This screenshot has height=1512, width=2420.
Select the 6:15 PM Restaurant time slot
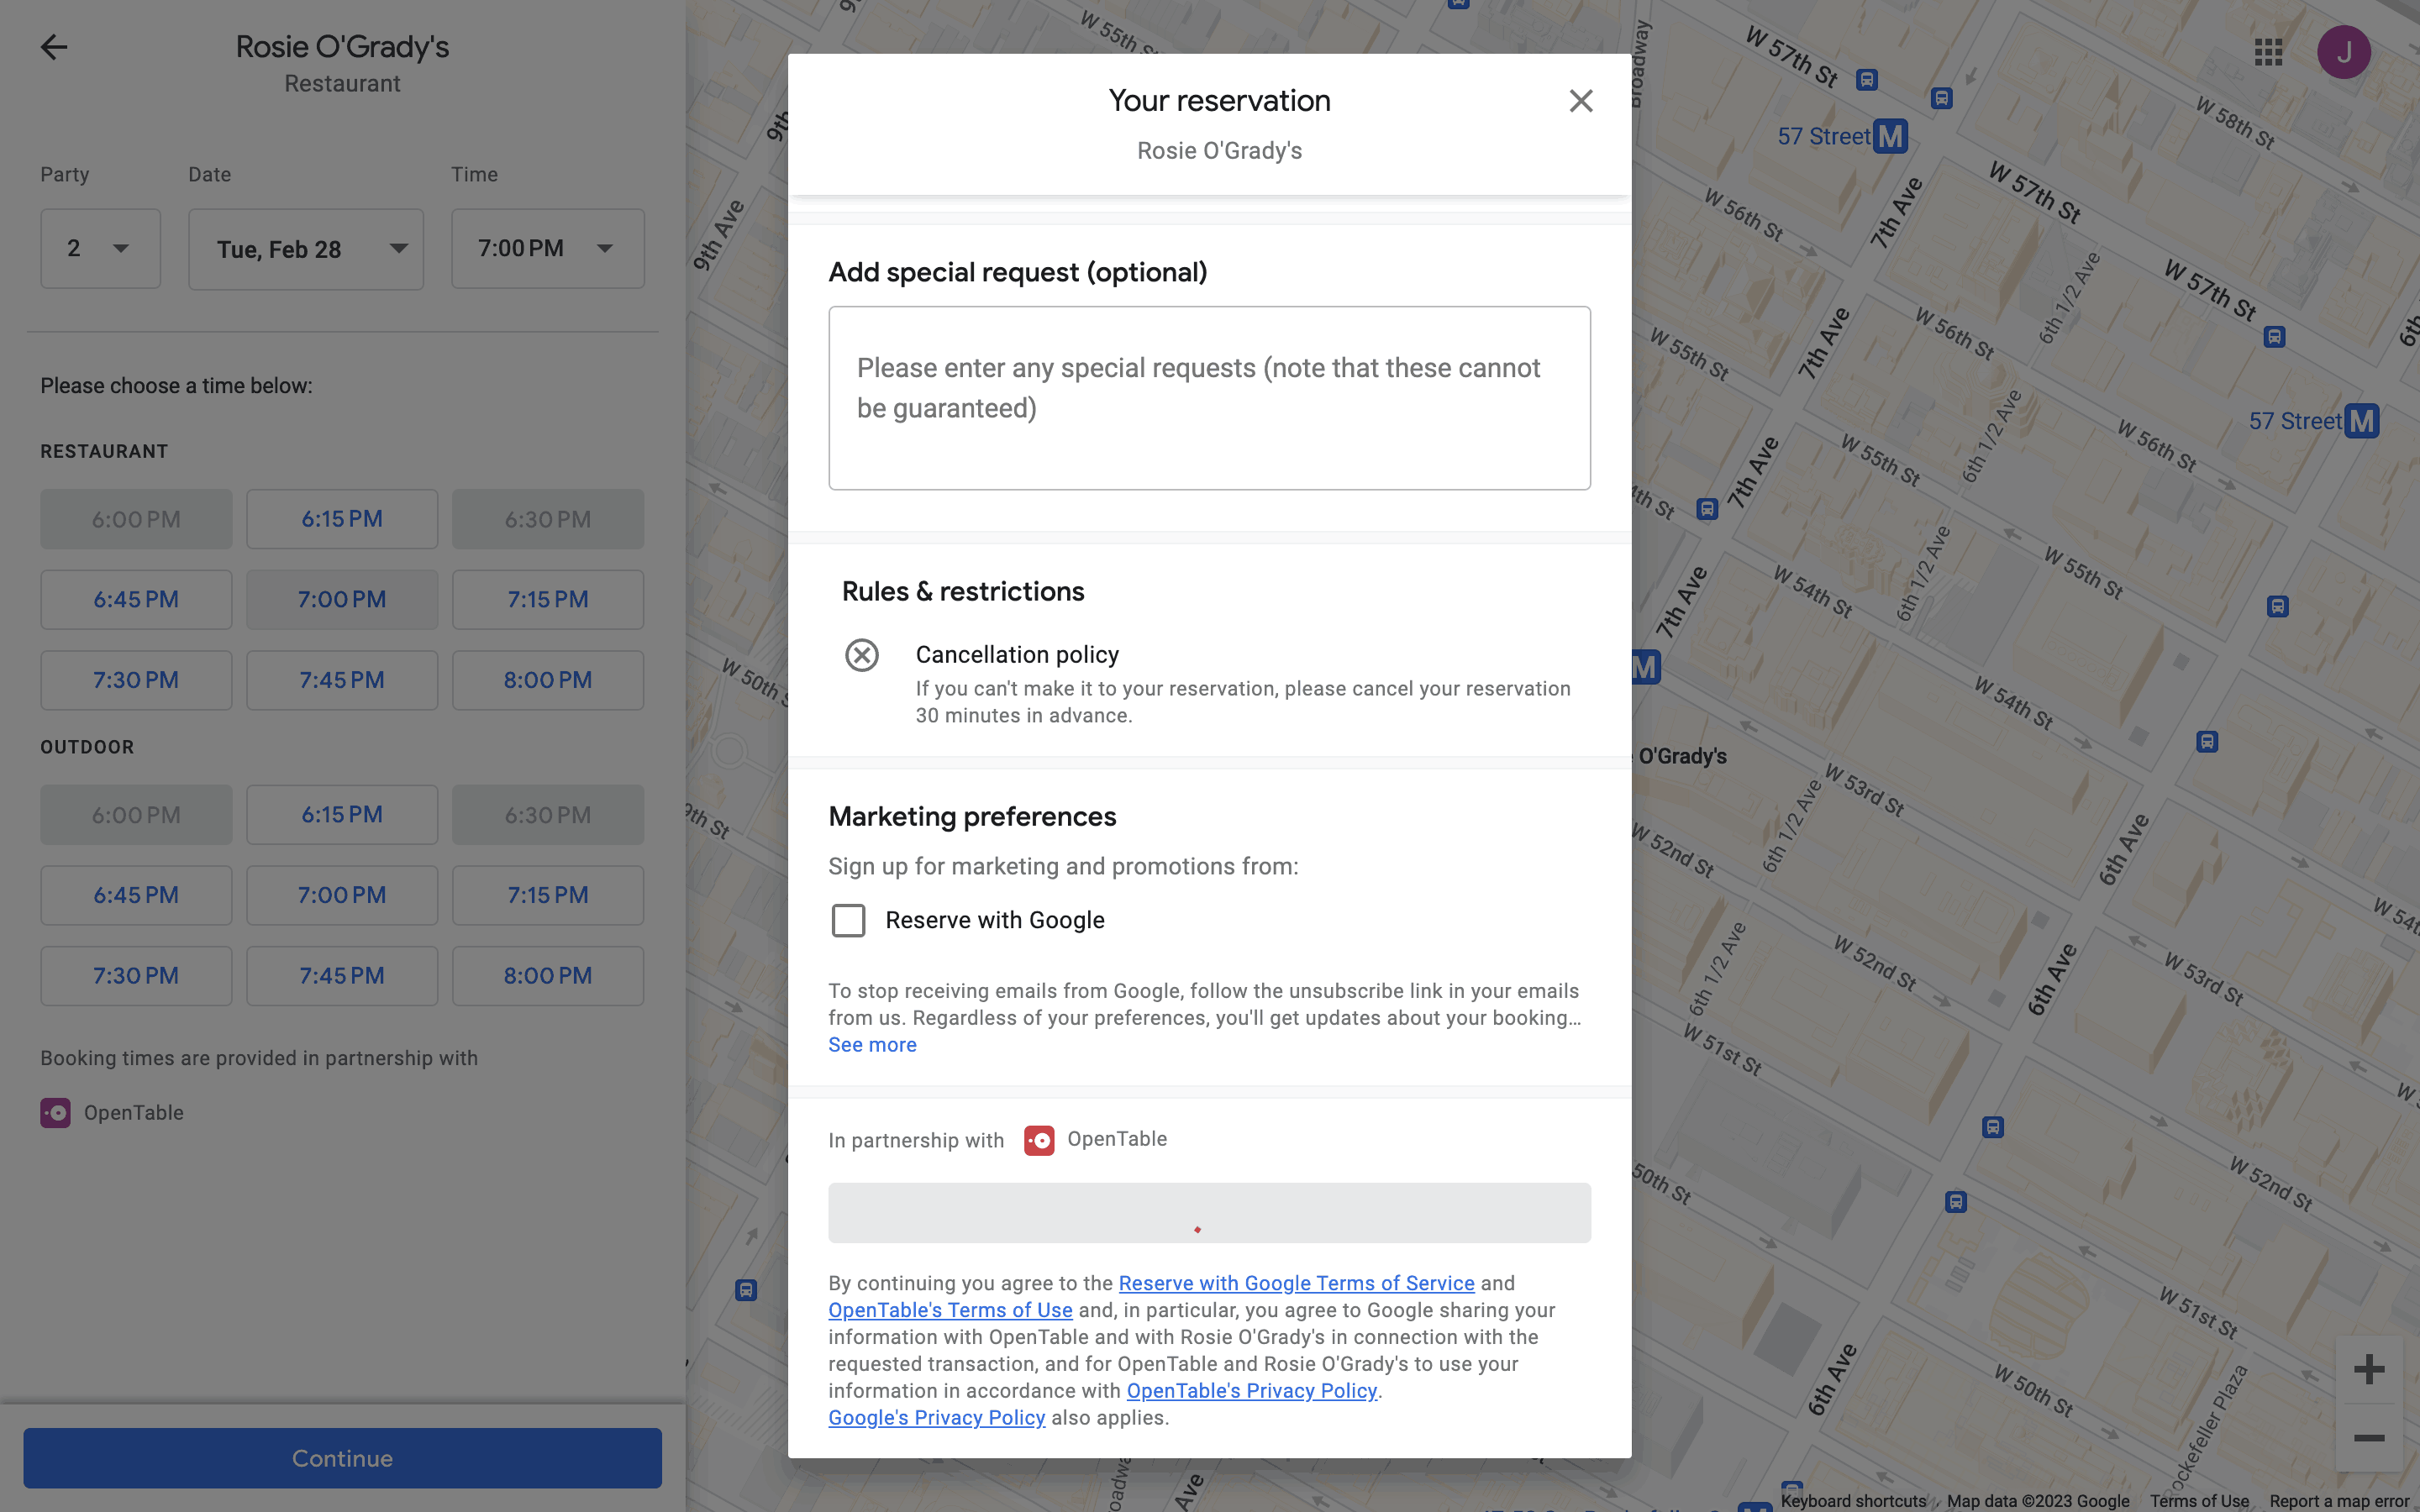pos(342,519)
